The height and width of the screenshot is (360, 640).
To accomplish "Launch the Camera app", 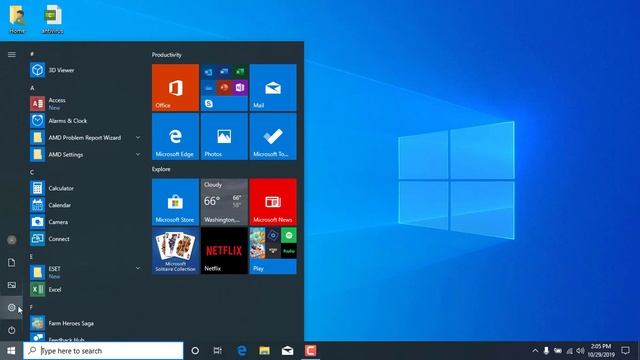I will (x=86, y=222).
